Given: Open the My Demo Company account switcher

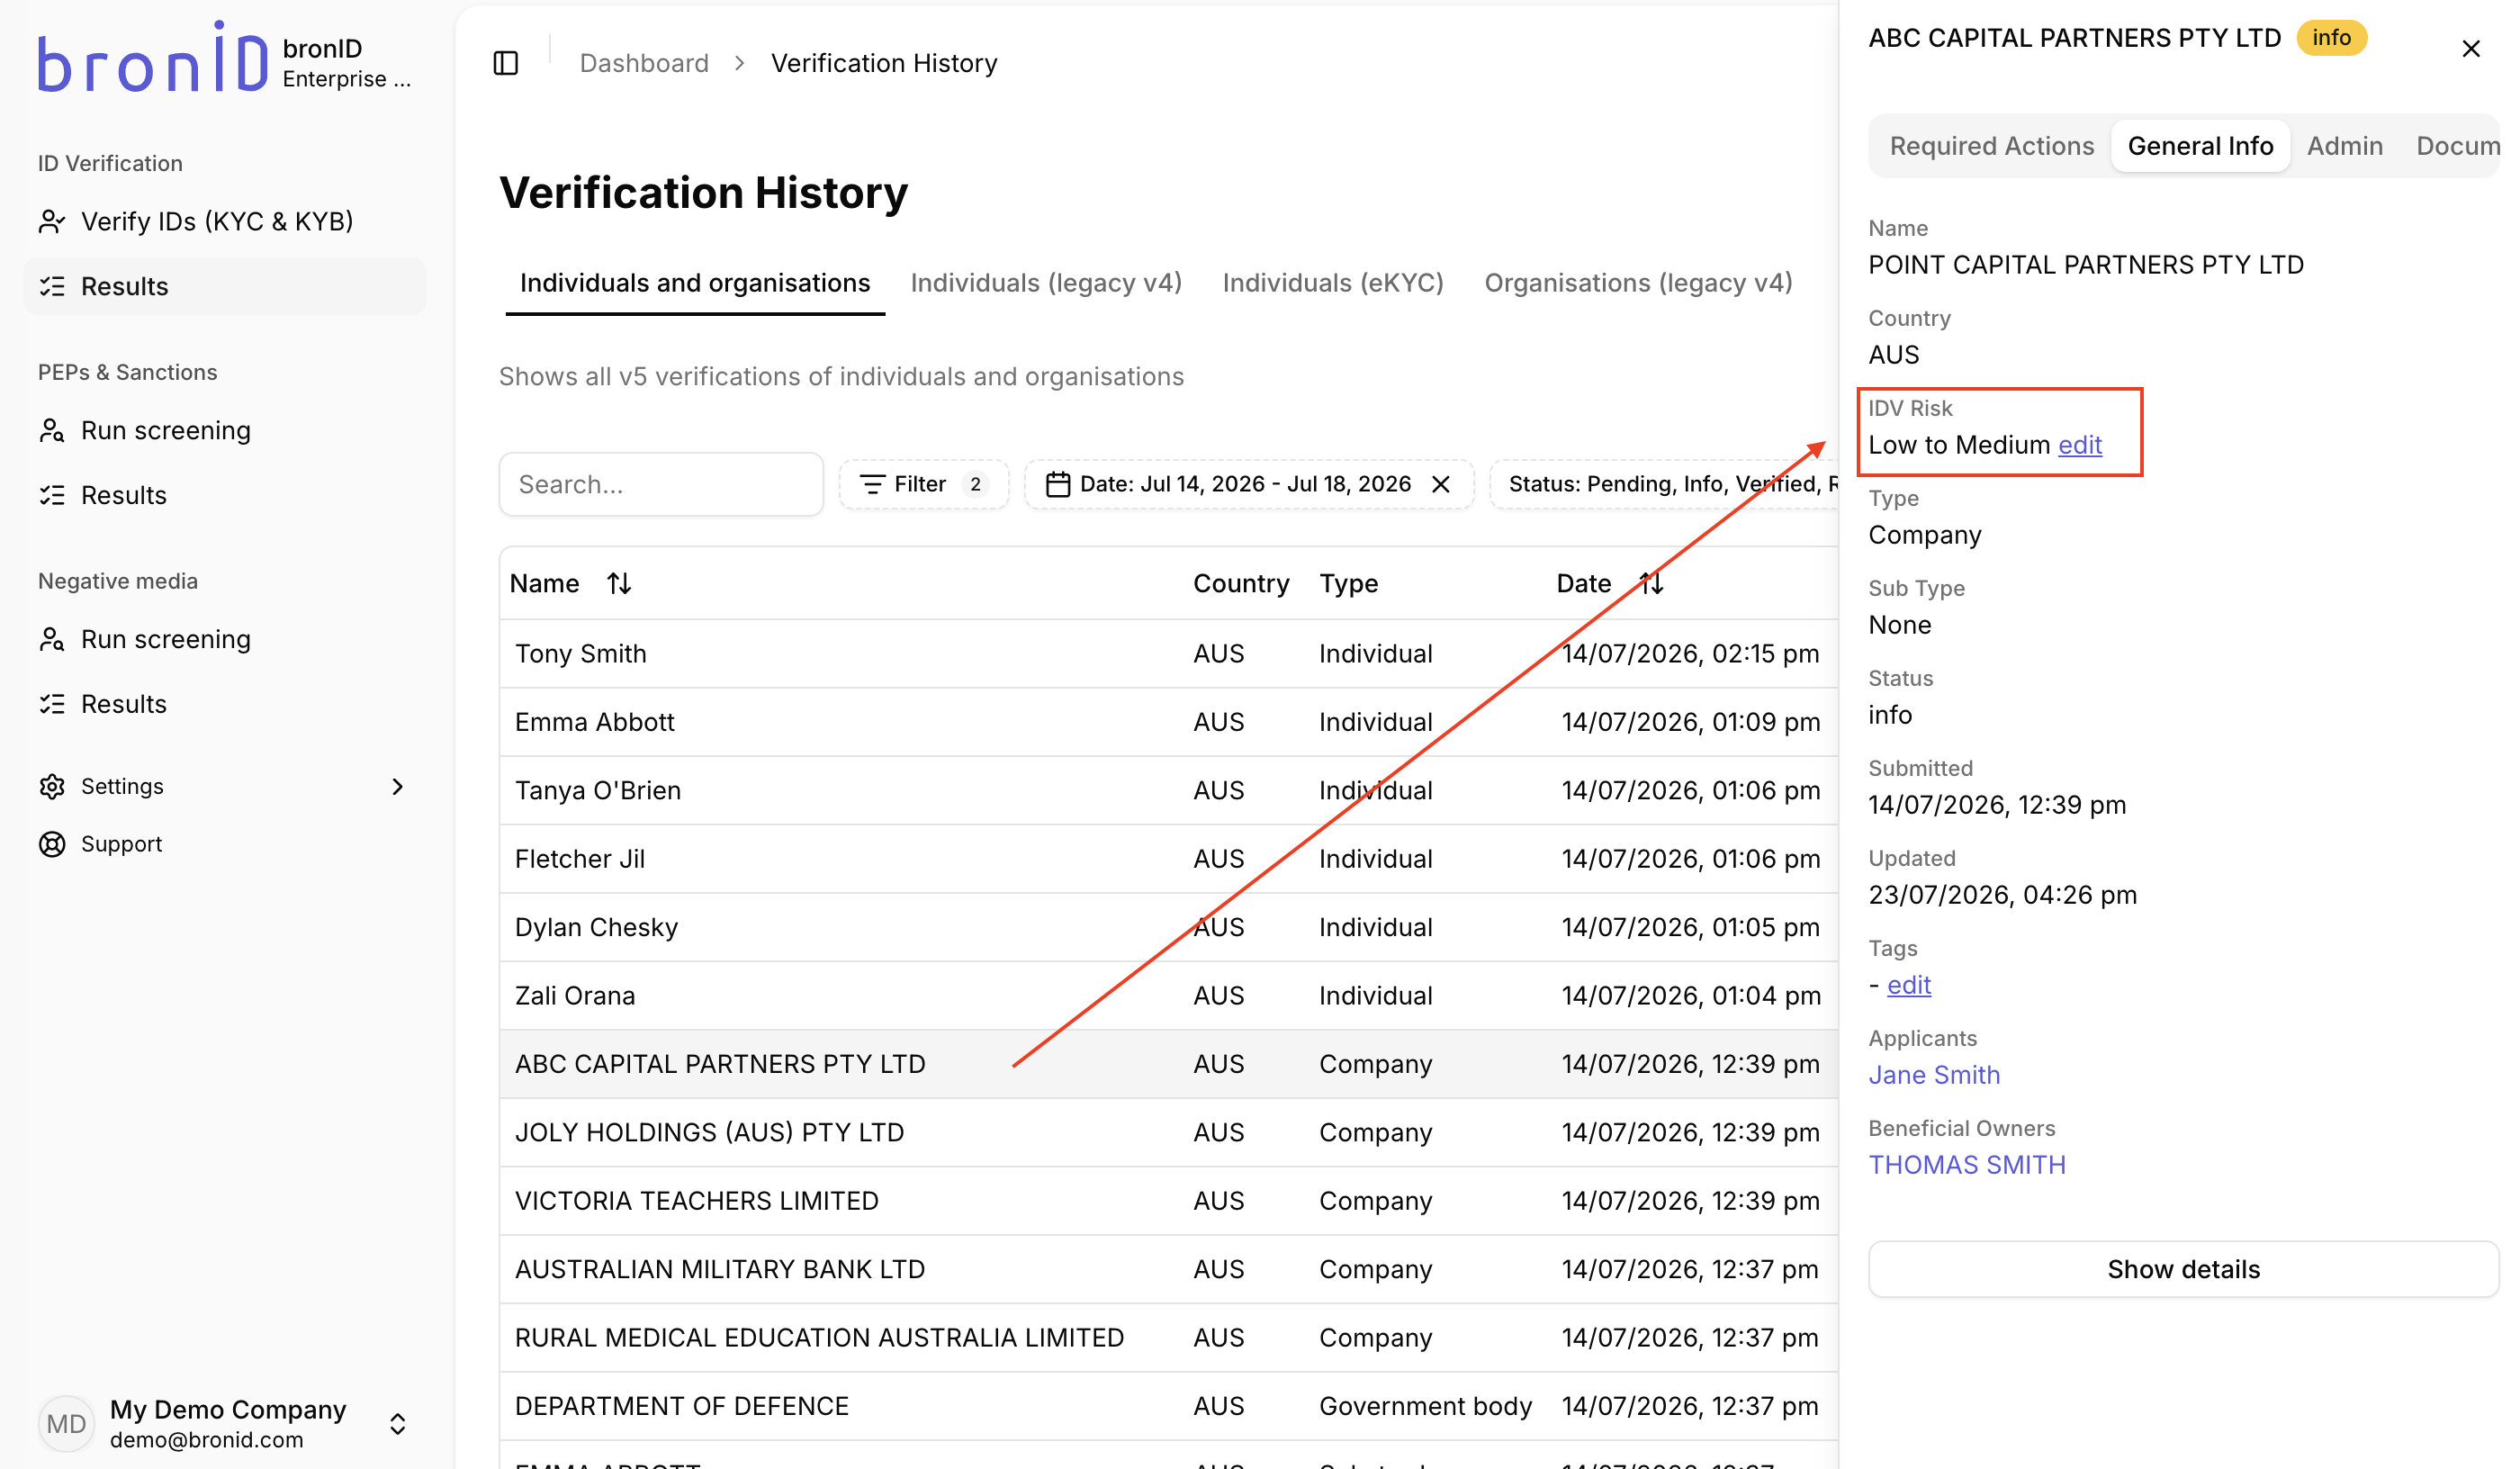Looking at the screenshot, I should (x=398, y=1424).
